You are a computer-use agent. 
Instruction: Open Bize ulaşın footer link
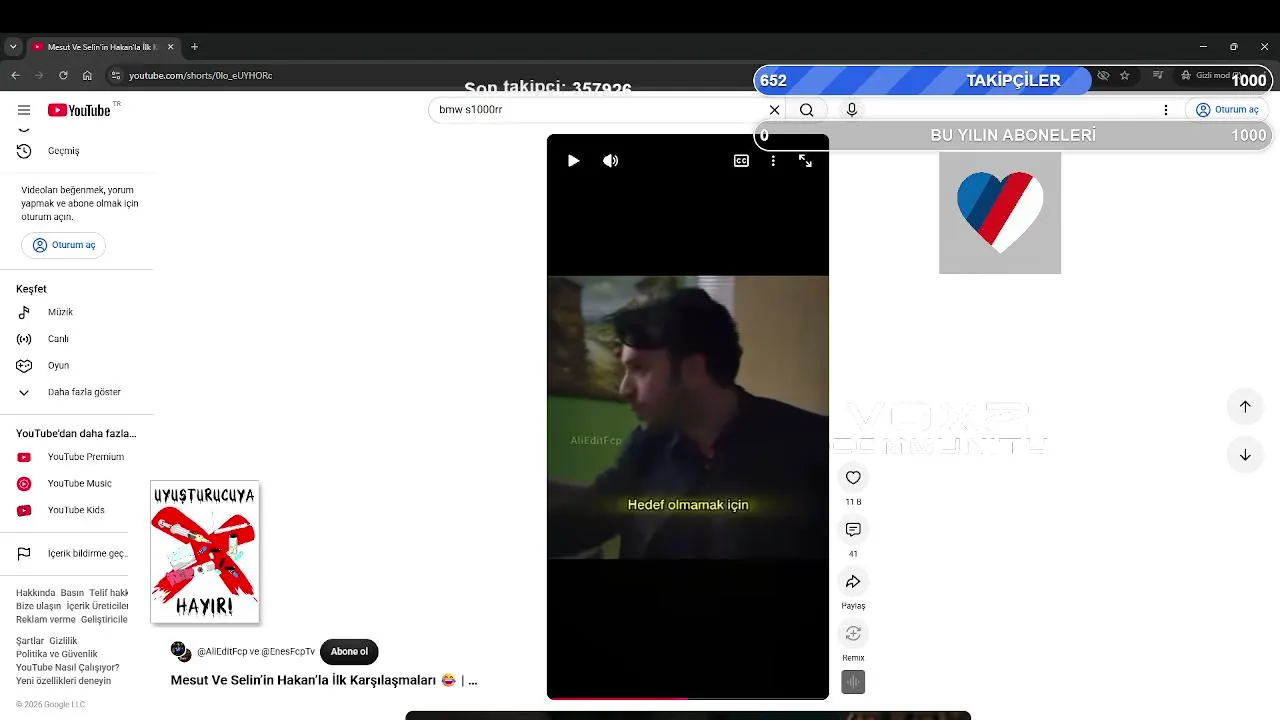38,606
